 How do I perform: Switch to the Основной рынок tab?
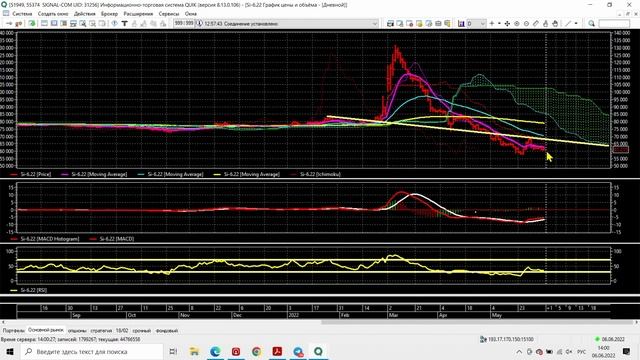coord(46,330)
